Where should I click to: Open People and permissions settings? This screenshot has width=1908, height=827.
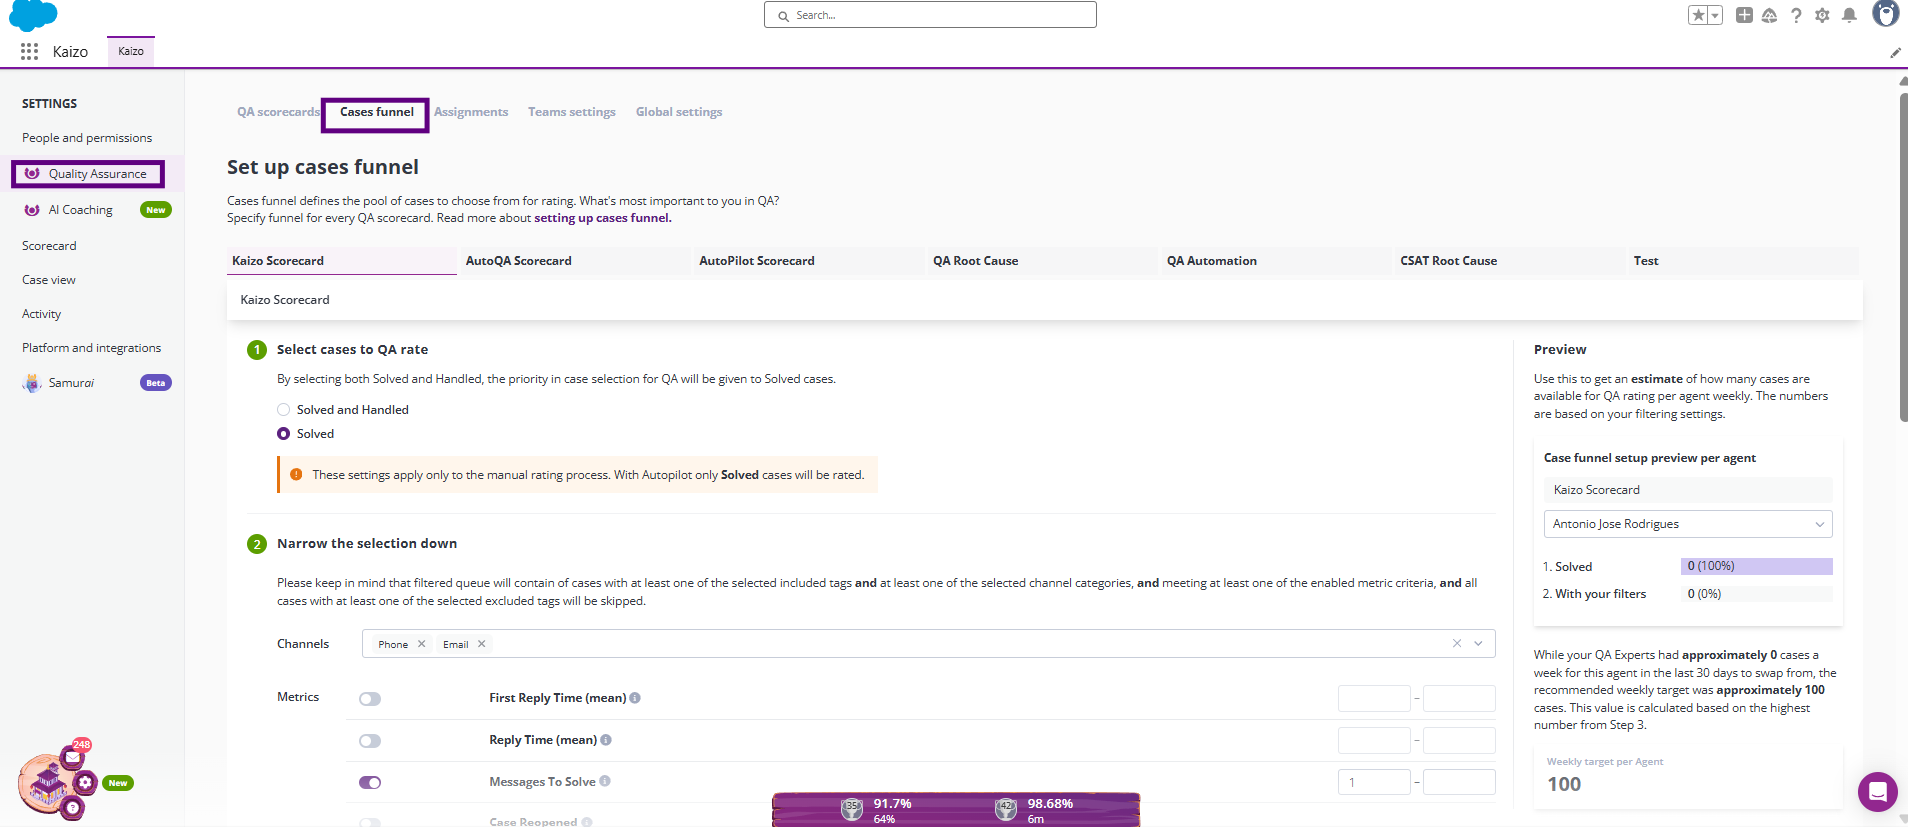[x=87, y=138]
